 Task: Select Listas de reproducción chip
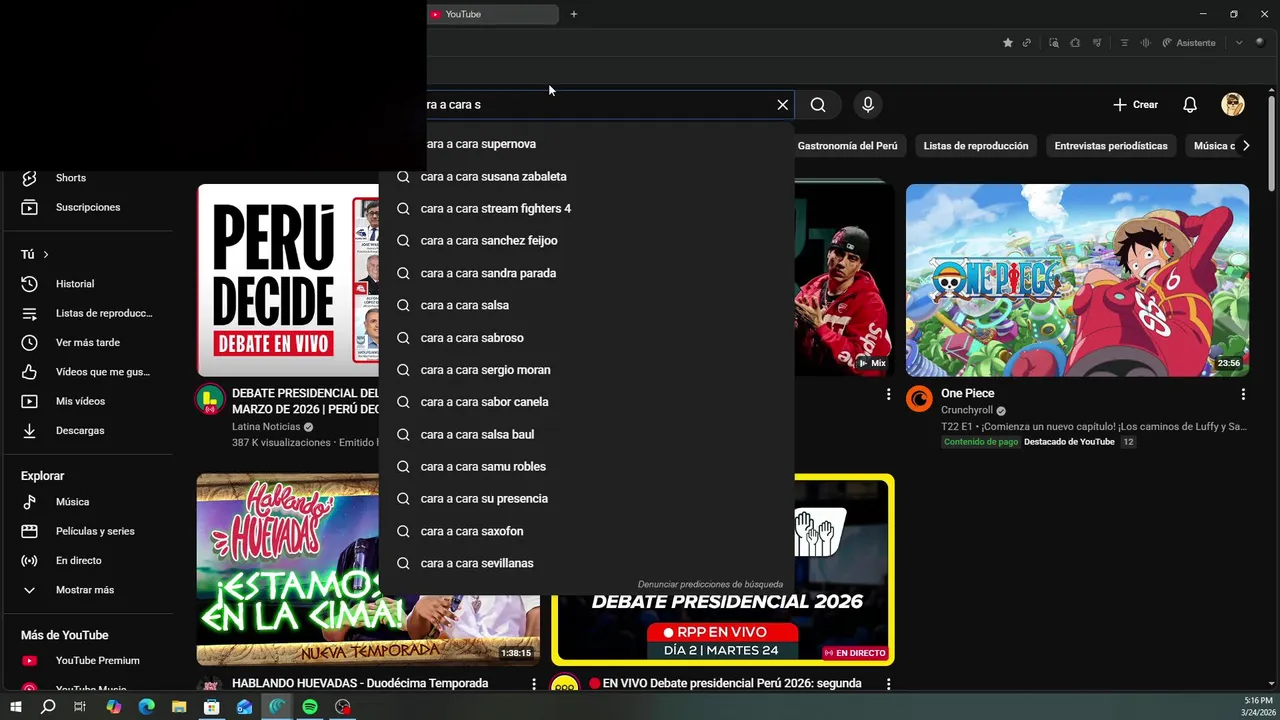click(x=976, y=146)
